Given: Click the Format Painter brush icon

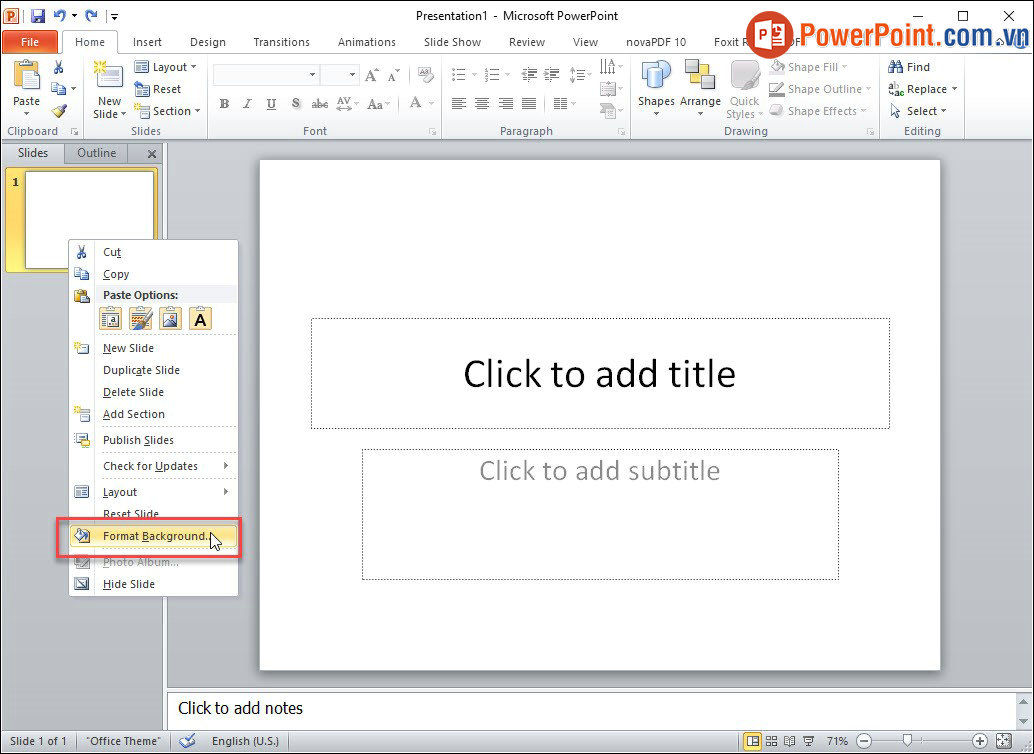Looking at the screenshot, I should tap(59, 111).
